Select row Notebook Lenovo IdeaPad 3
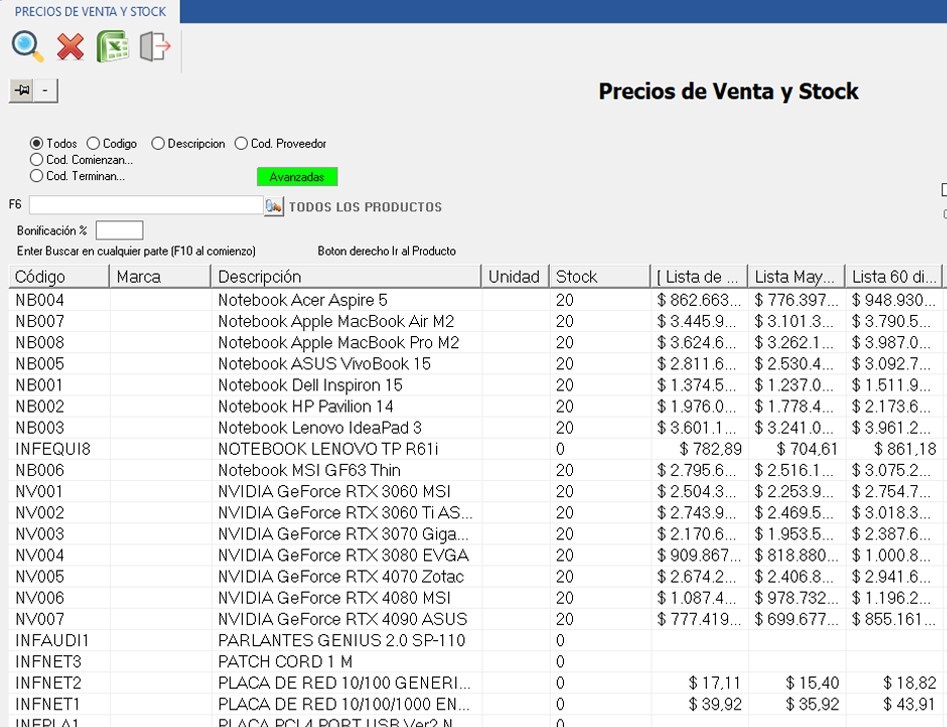The width and height of the screenshot is (947, 727). [476, 428]
